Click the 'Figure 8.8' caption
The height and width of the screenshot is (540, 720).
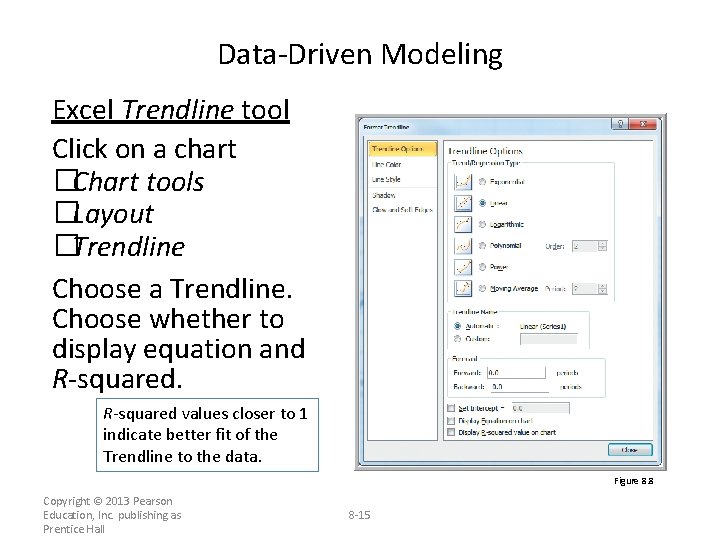[x=634, y=481]
